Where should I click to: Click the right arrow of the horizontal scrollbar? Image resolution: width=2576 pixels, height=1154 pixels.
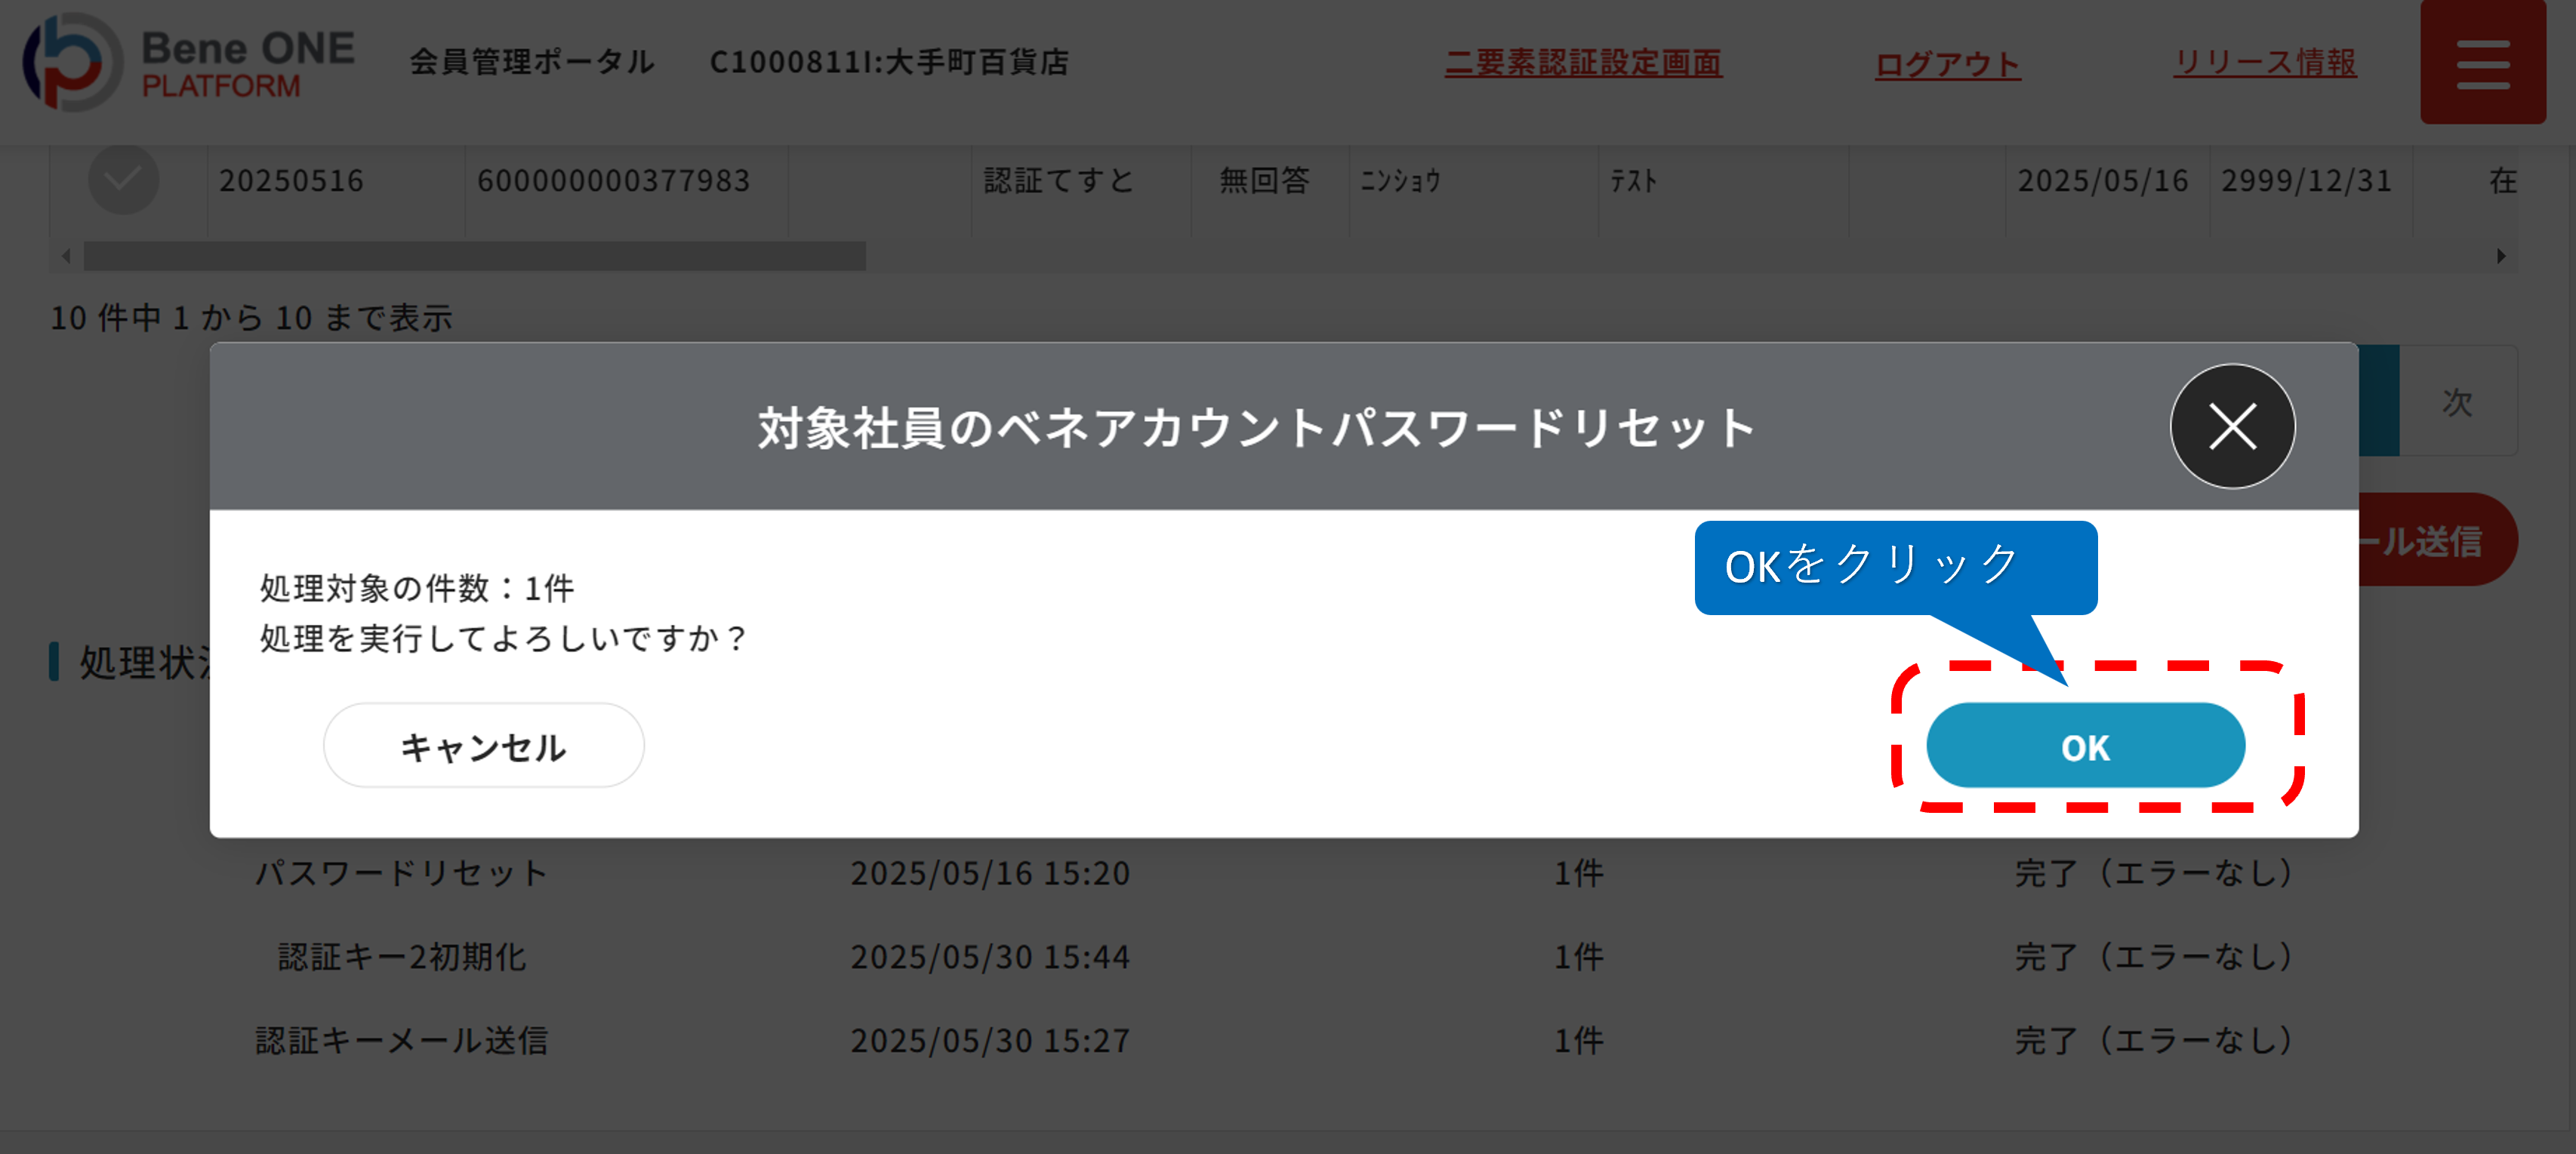pos(2500,256)
